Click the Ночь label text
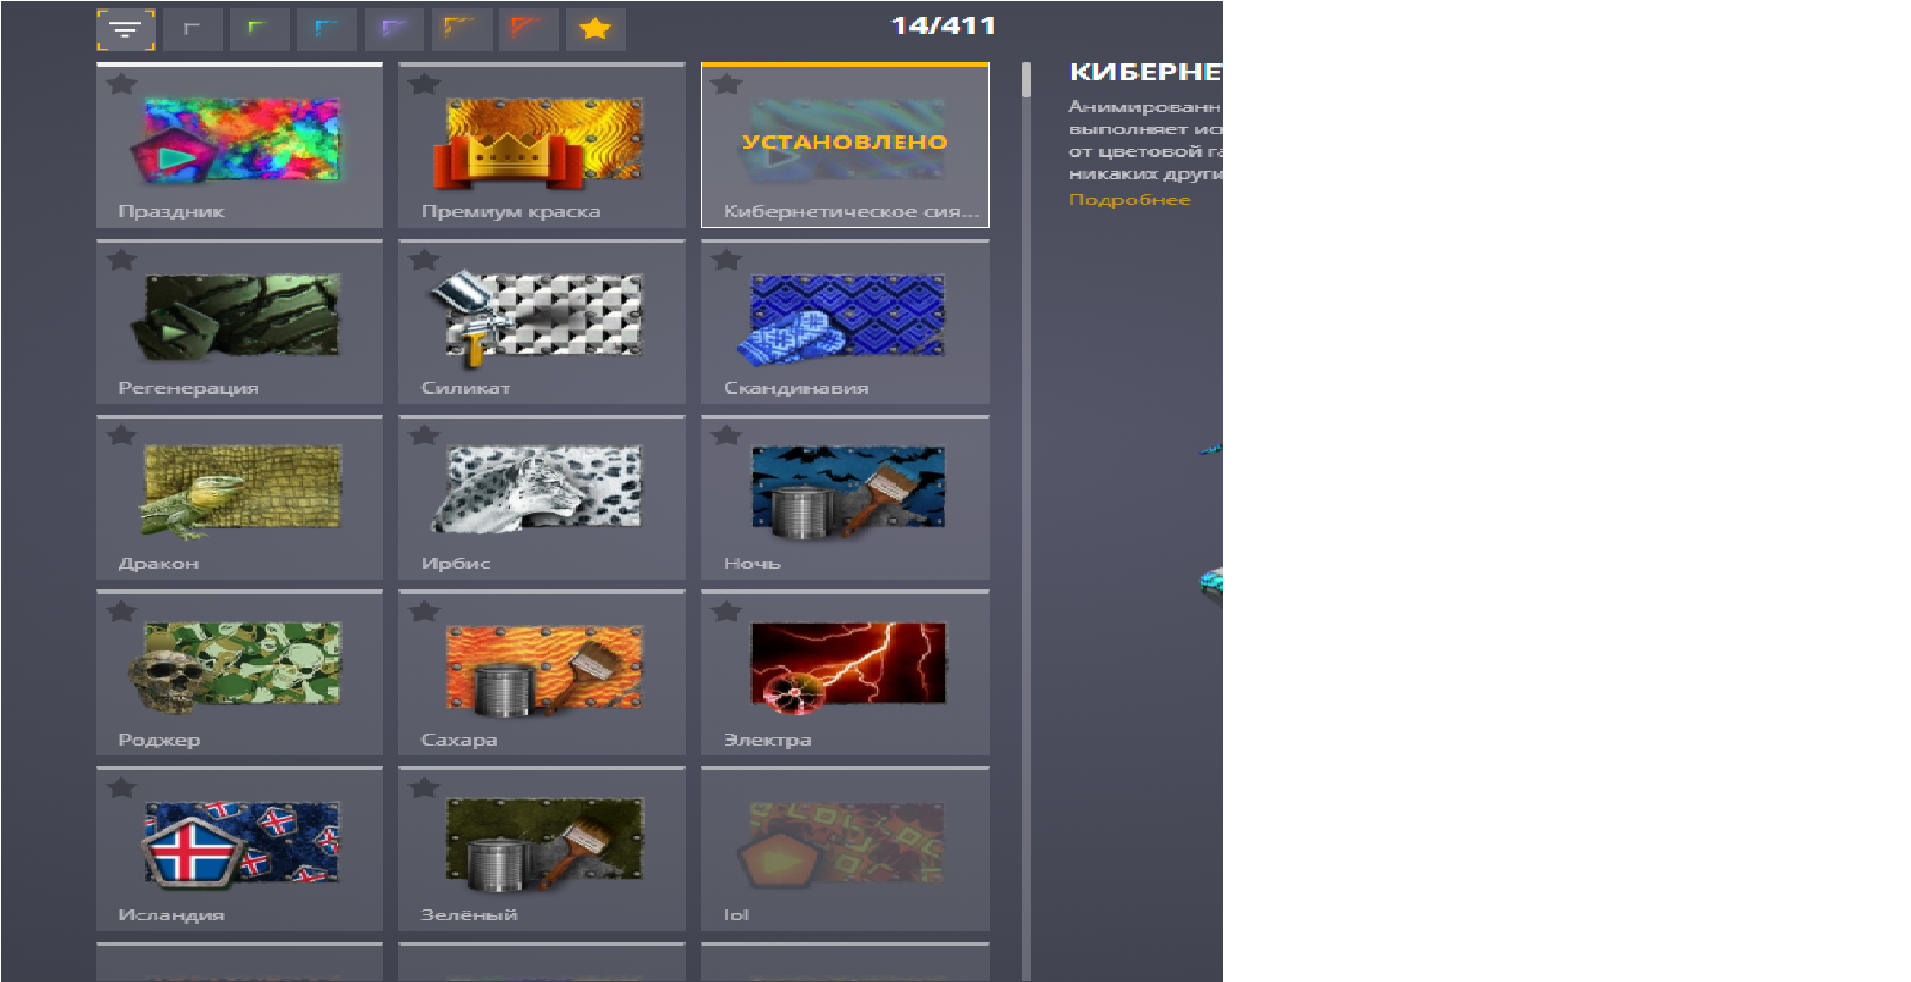 tap(752, 564)
